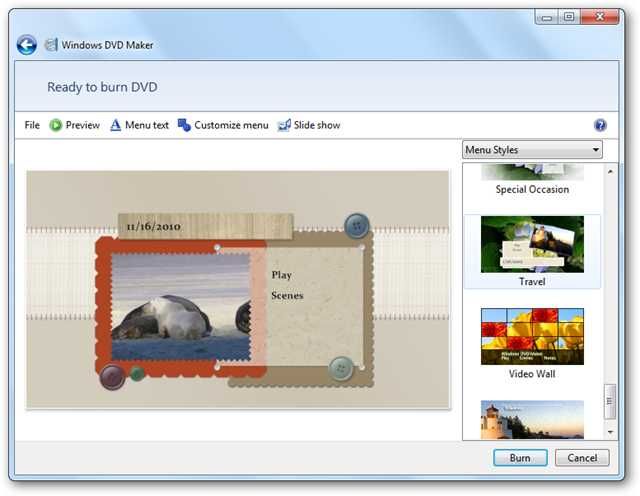Viewport: 640px width, 496px height.
Task: Click the styles list scroll up arrow
Action: (x=610, y=172)
